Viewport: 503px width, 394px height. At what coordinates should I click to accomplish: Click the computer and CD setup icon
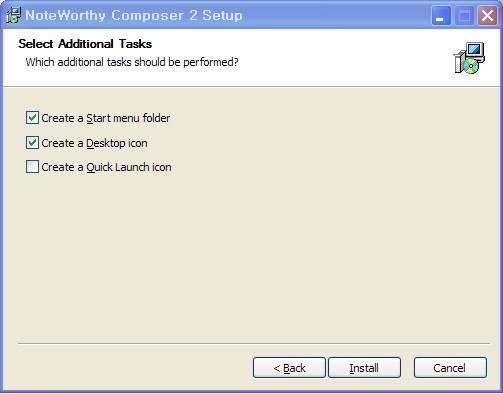(469, 58)
